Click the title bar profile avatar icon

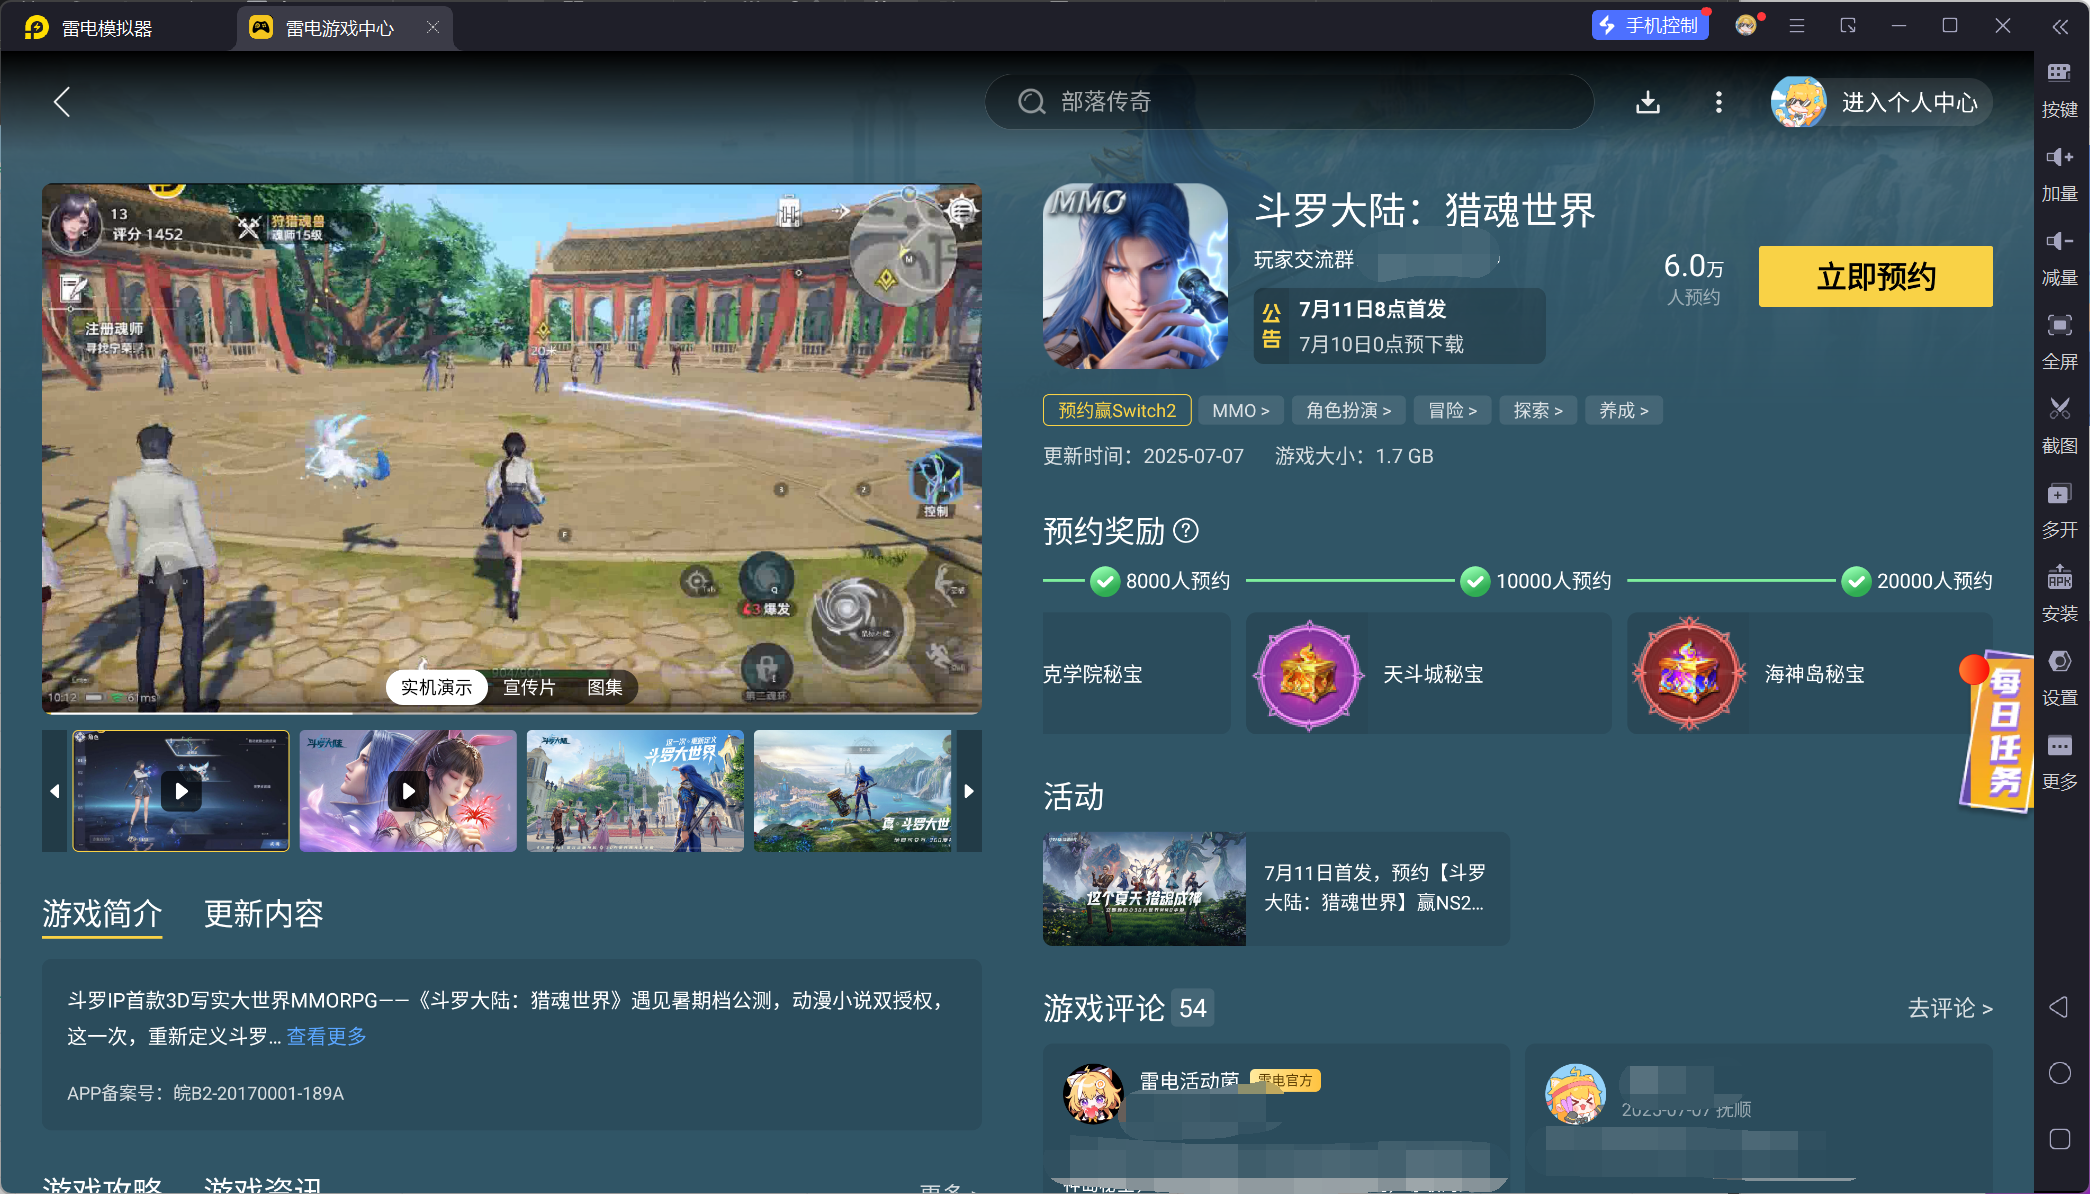[x=1747, y=25]
